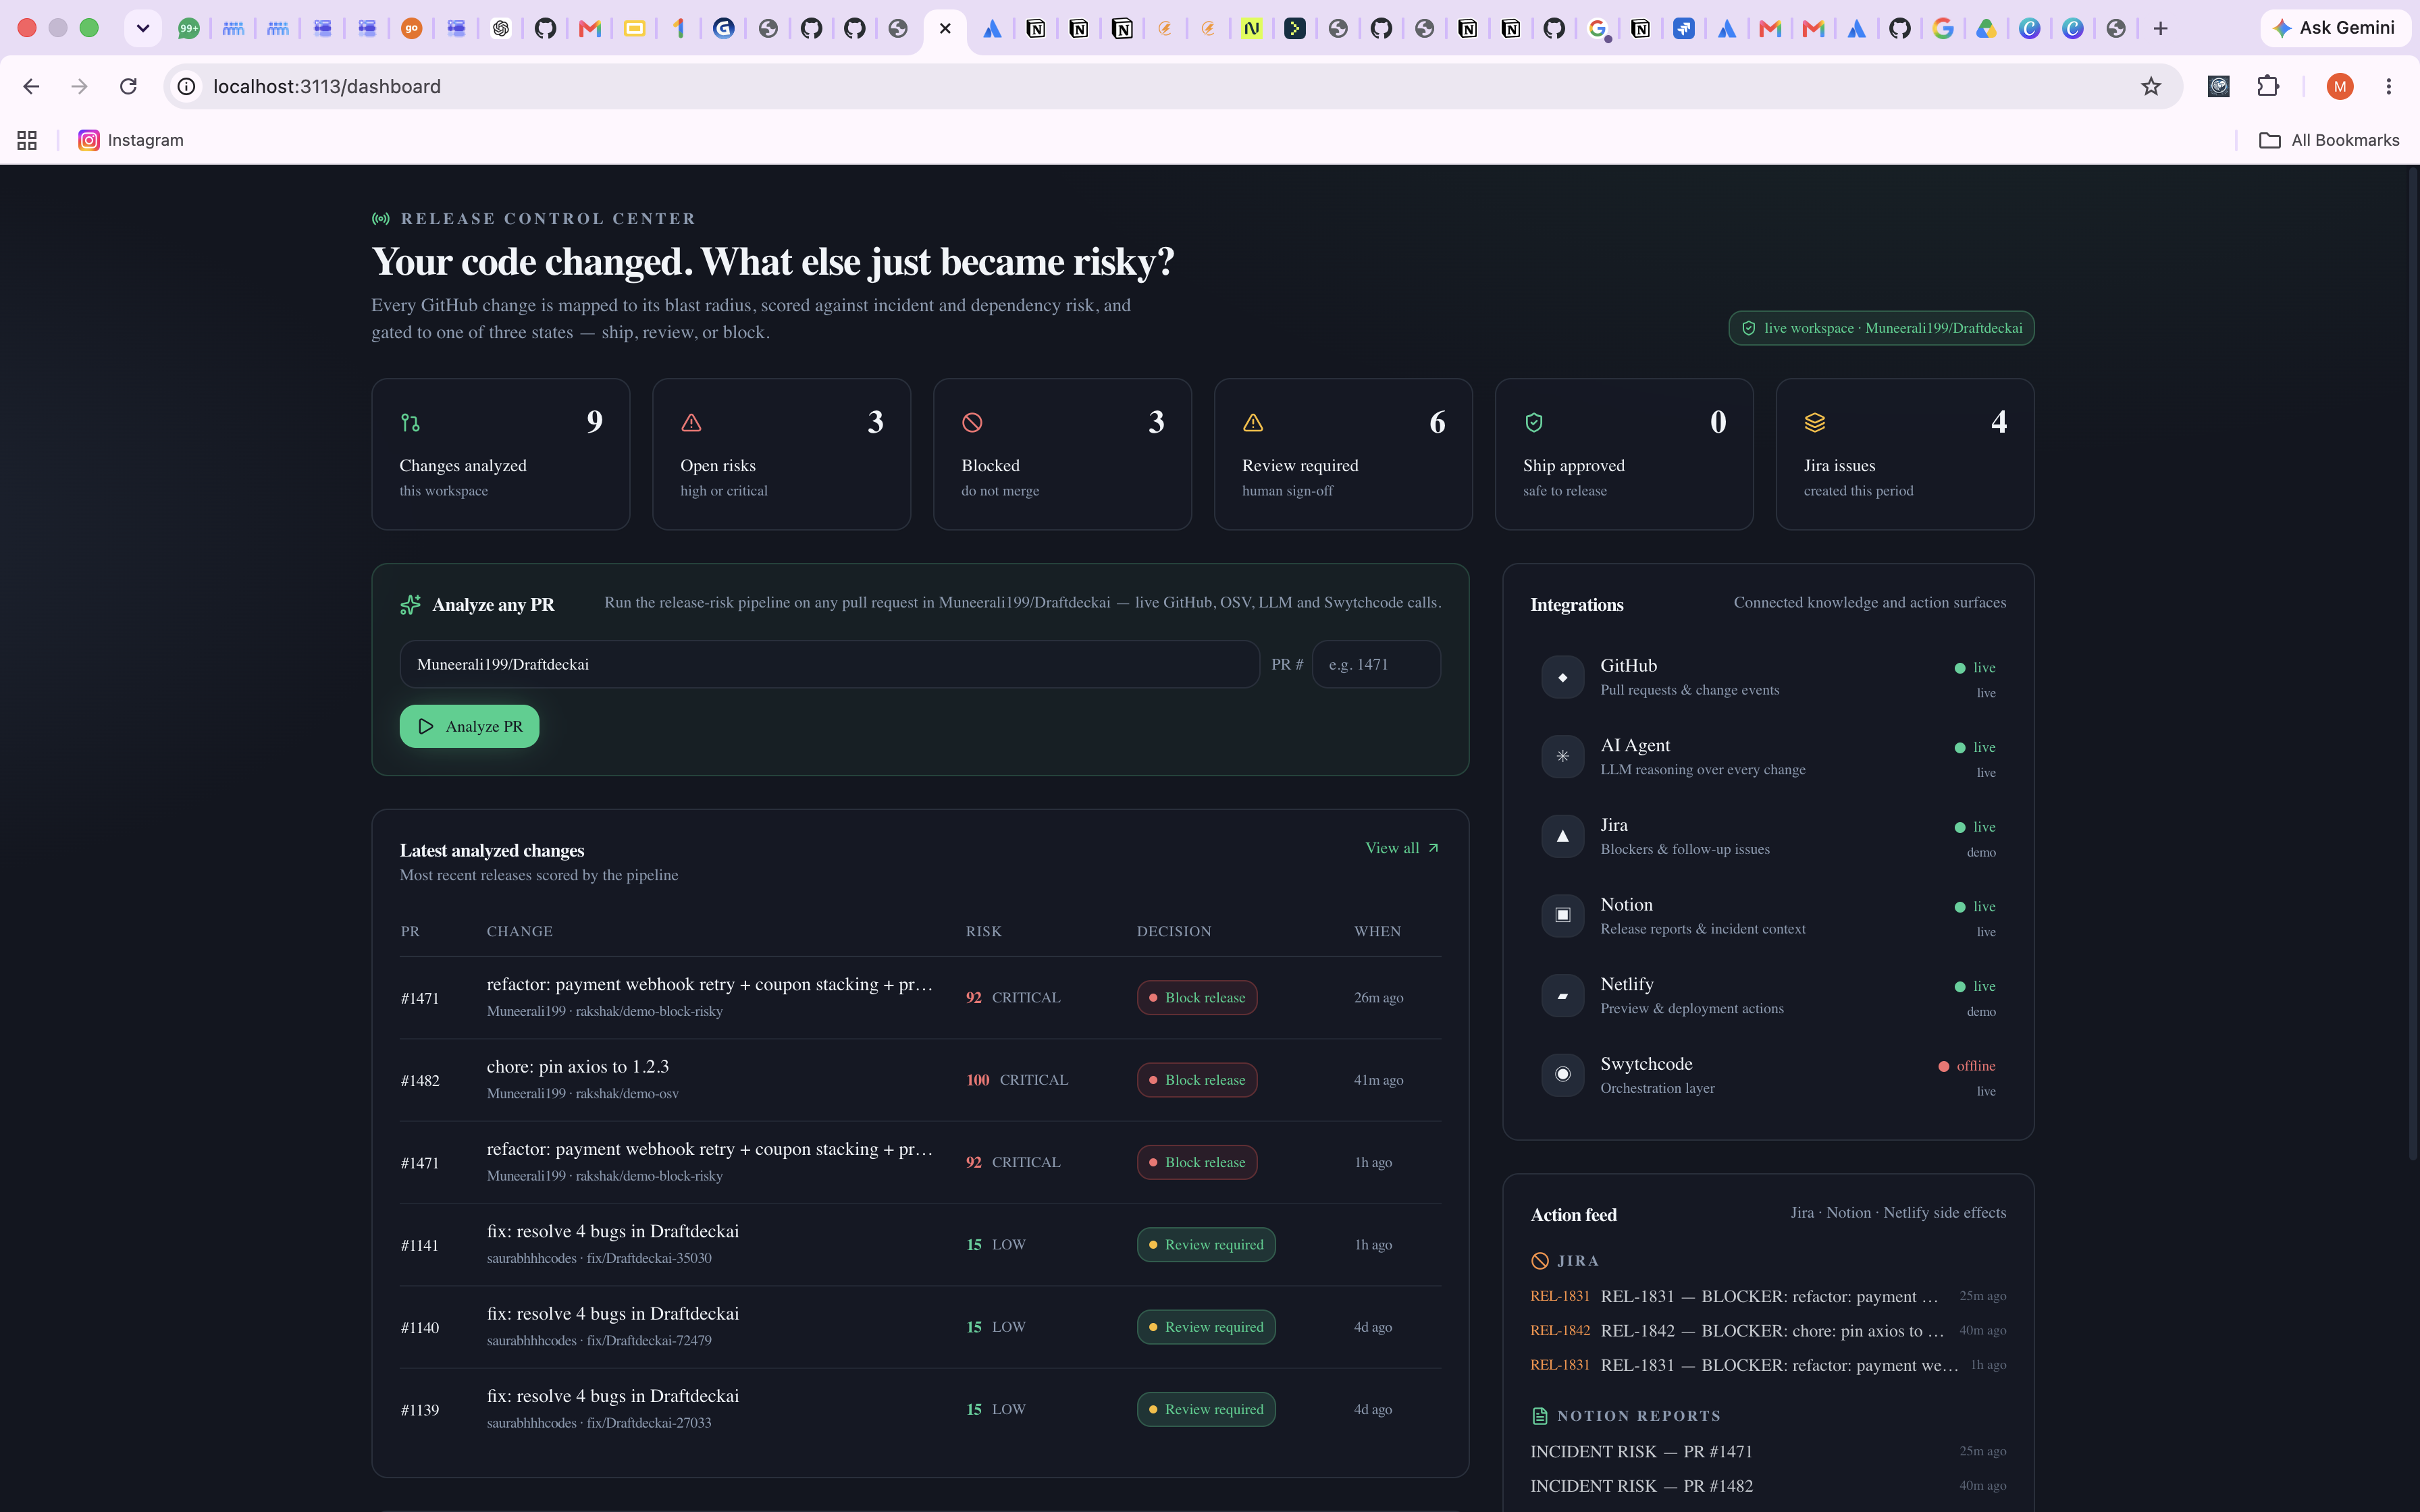Screen dimensions: 2420x1512
Task: Open a new browser tab
Action: [x=2160, y=28]
